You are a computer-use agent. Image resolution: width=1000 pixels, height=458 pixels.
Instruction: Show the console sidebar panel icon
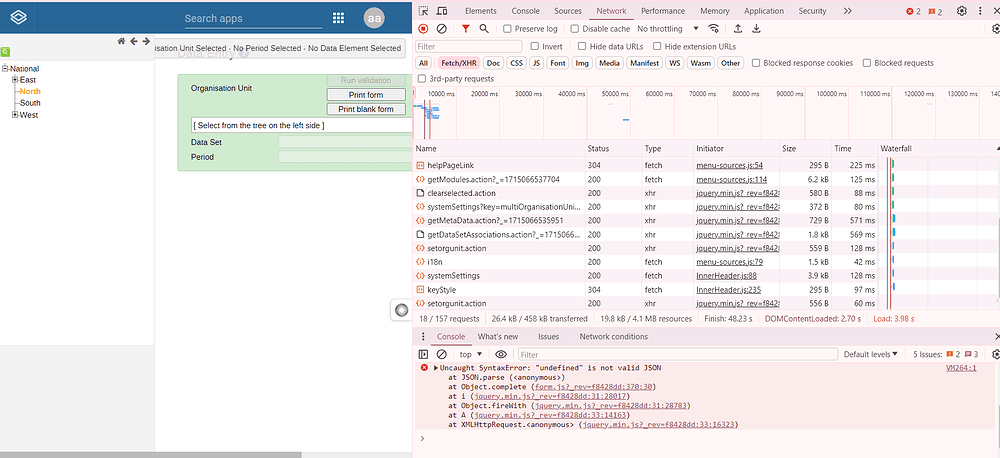pos(423,354)
